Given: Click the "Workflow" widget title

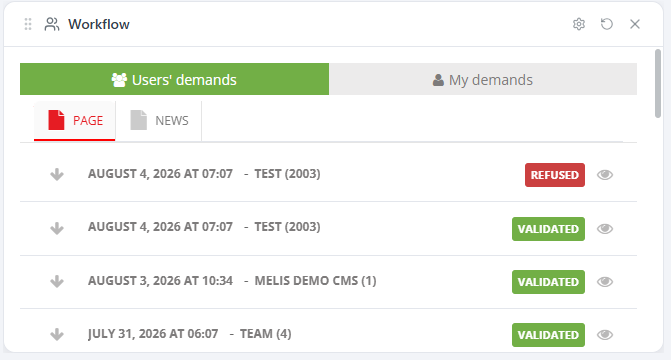Looking at the screenshot, I should point(99,24).
